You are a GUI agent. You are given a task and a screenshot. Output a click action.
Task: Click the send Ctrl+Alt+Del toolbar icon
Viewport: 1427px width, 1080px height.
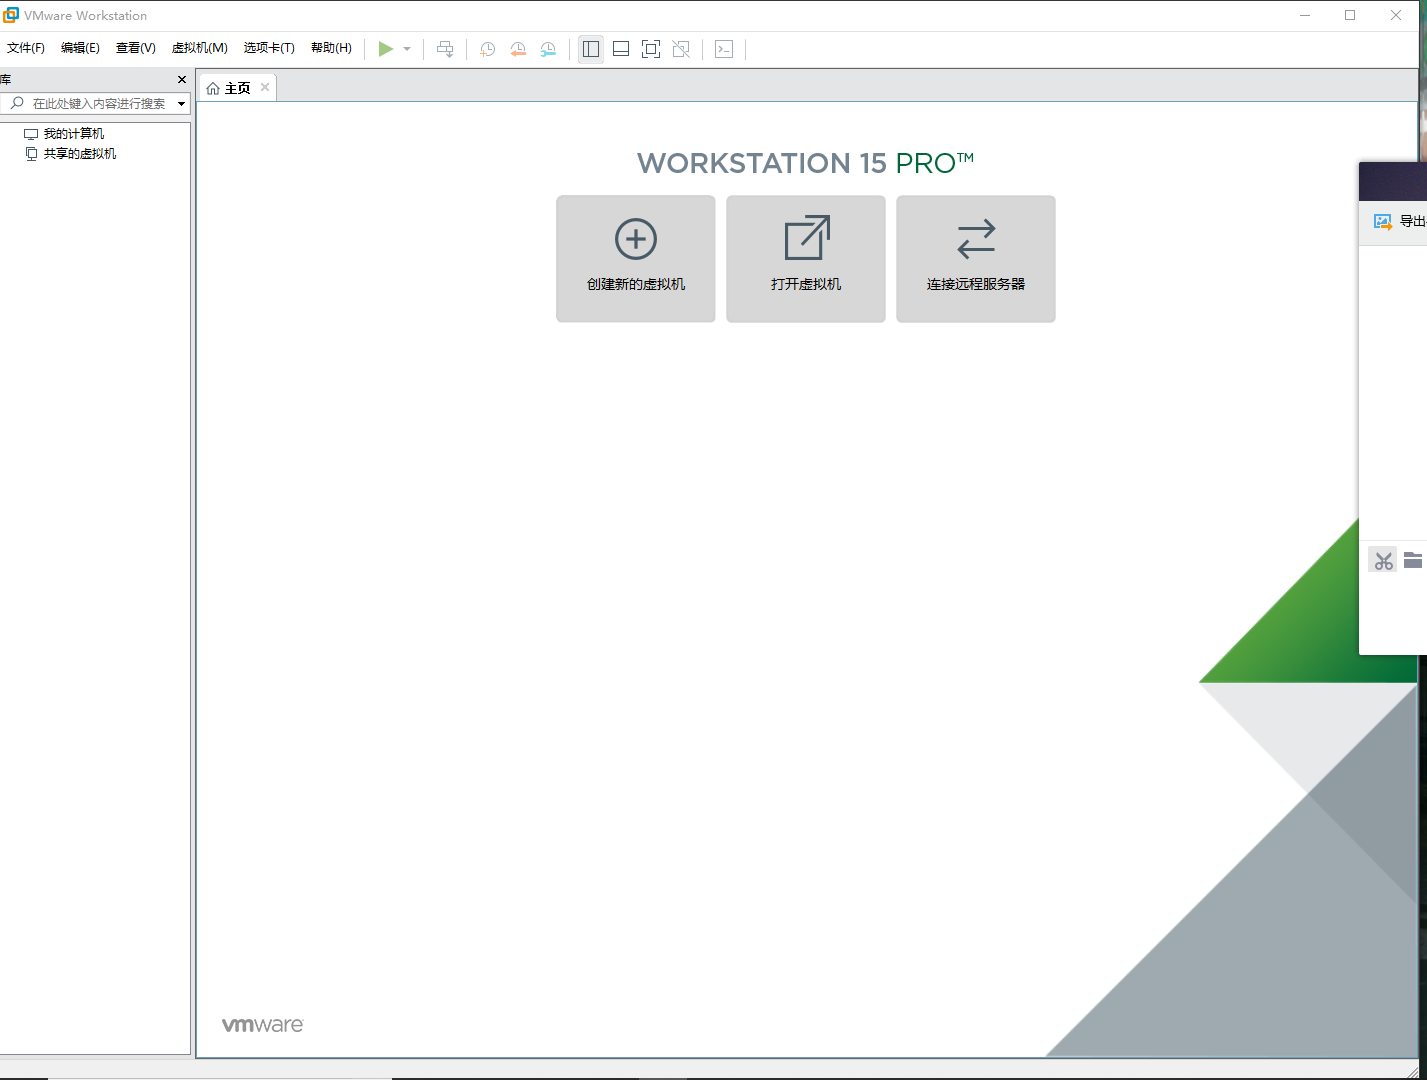point(445,49)
